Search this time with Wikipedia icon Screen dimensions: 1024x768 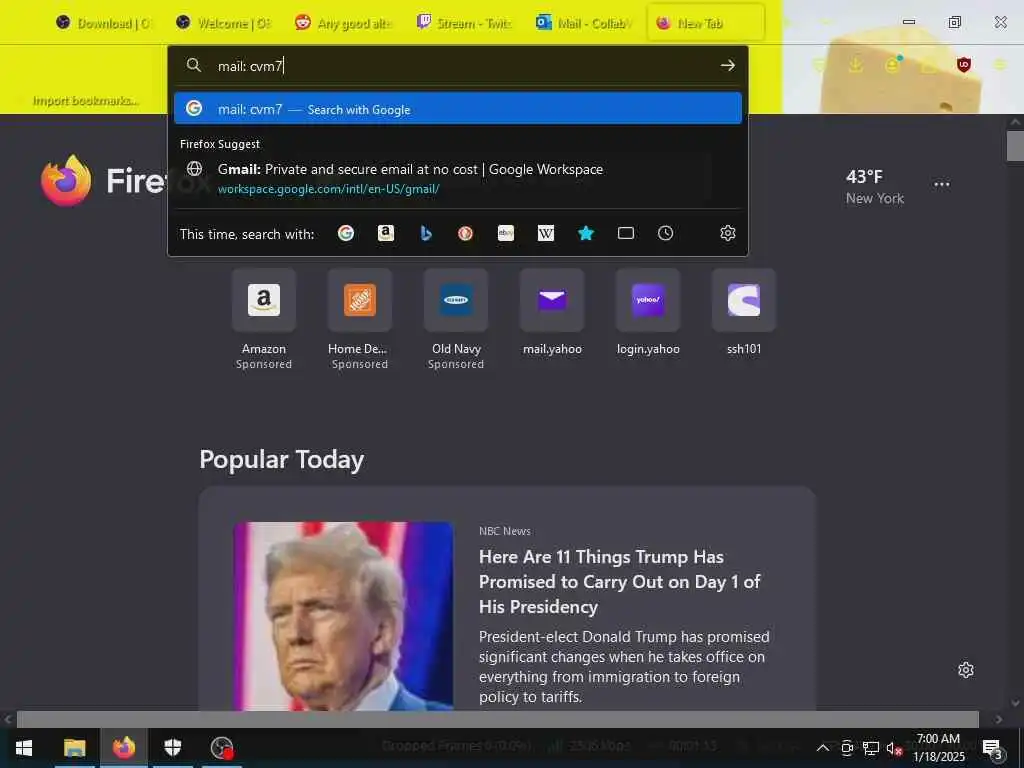(546, 233)
